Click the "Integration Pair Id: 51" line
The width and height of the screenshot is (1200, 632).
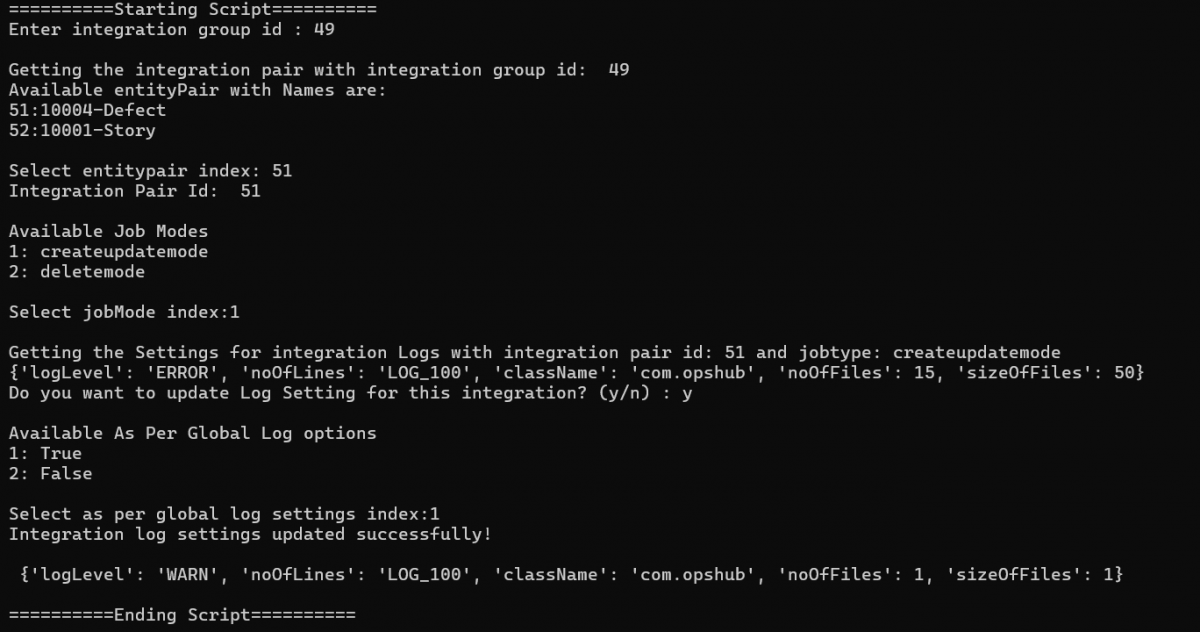[134, 191]
